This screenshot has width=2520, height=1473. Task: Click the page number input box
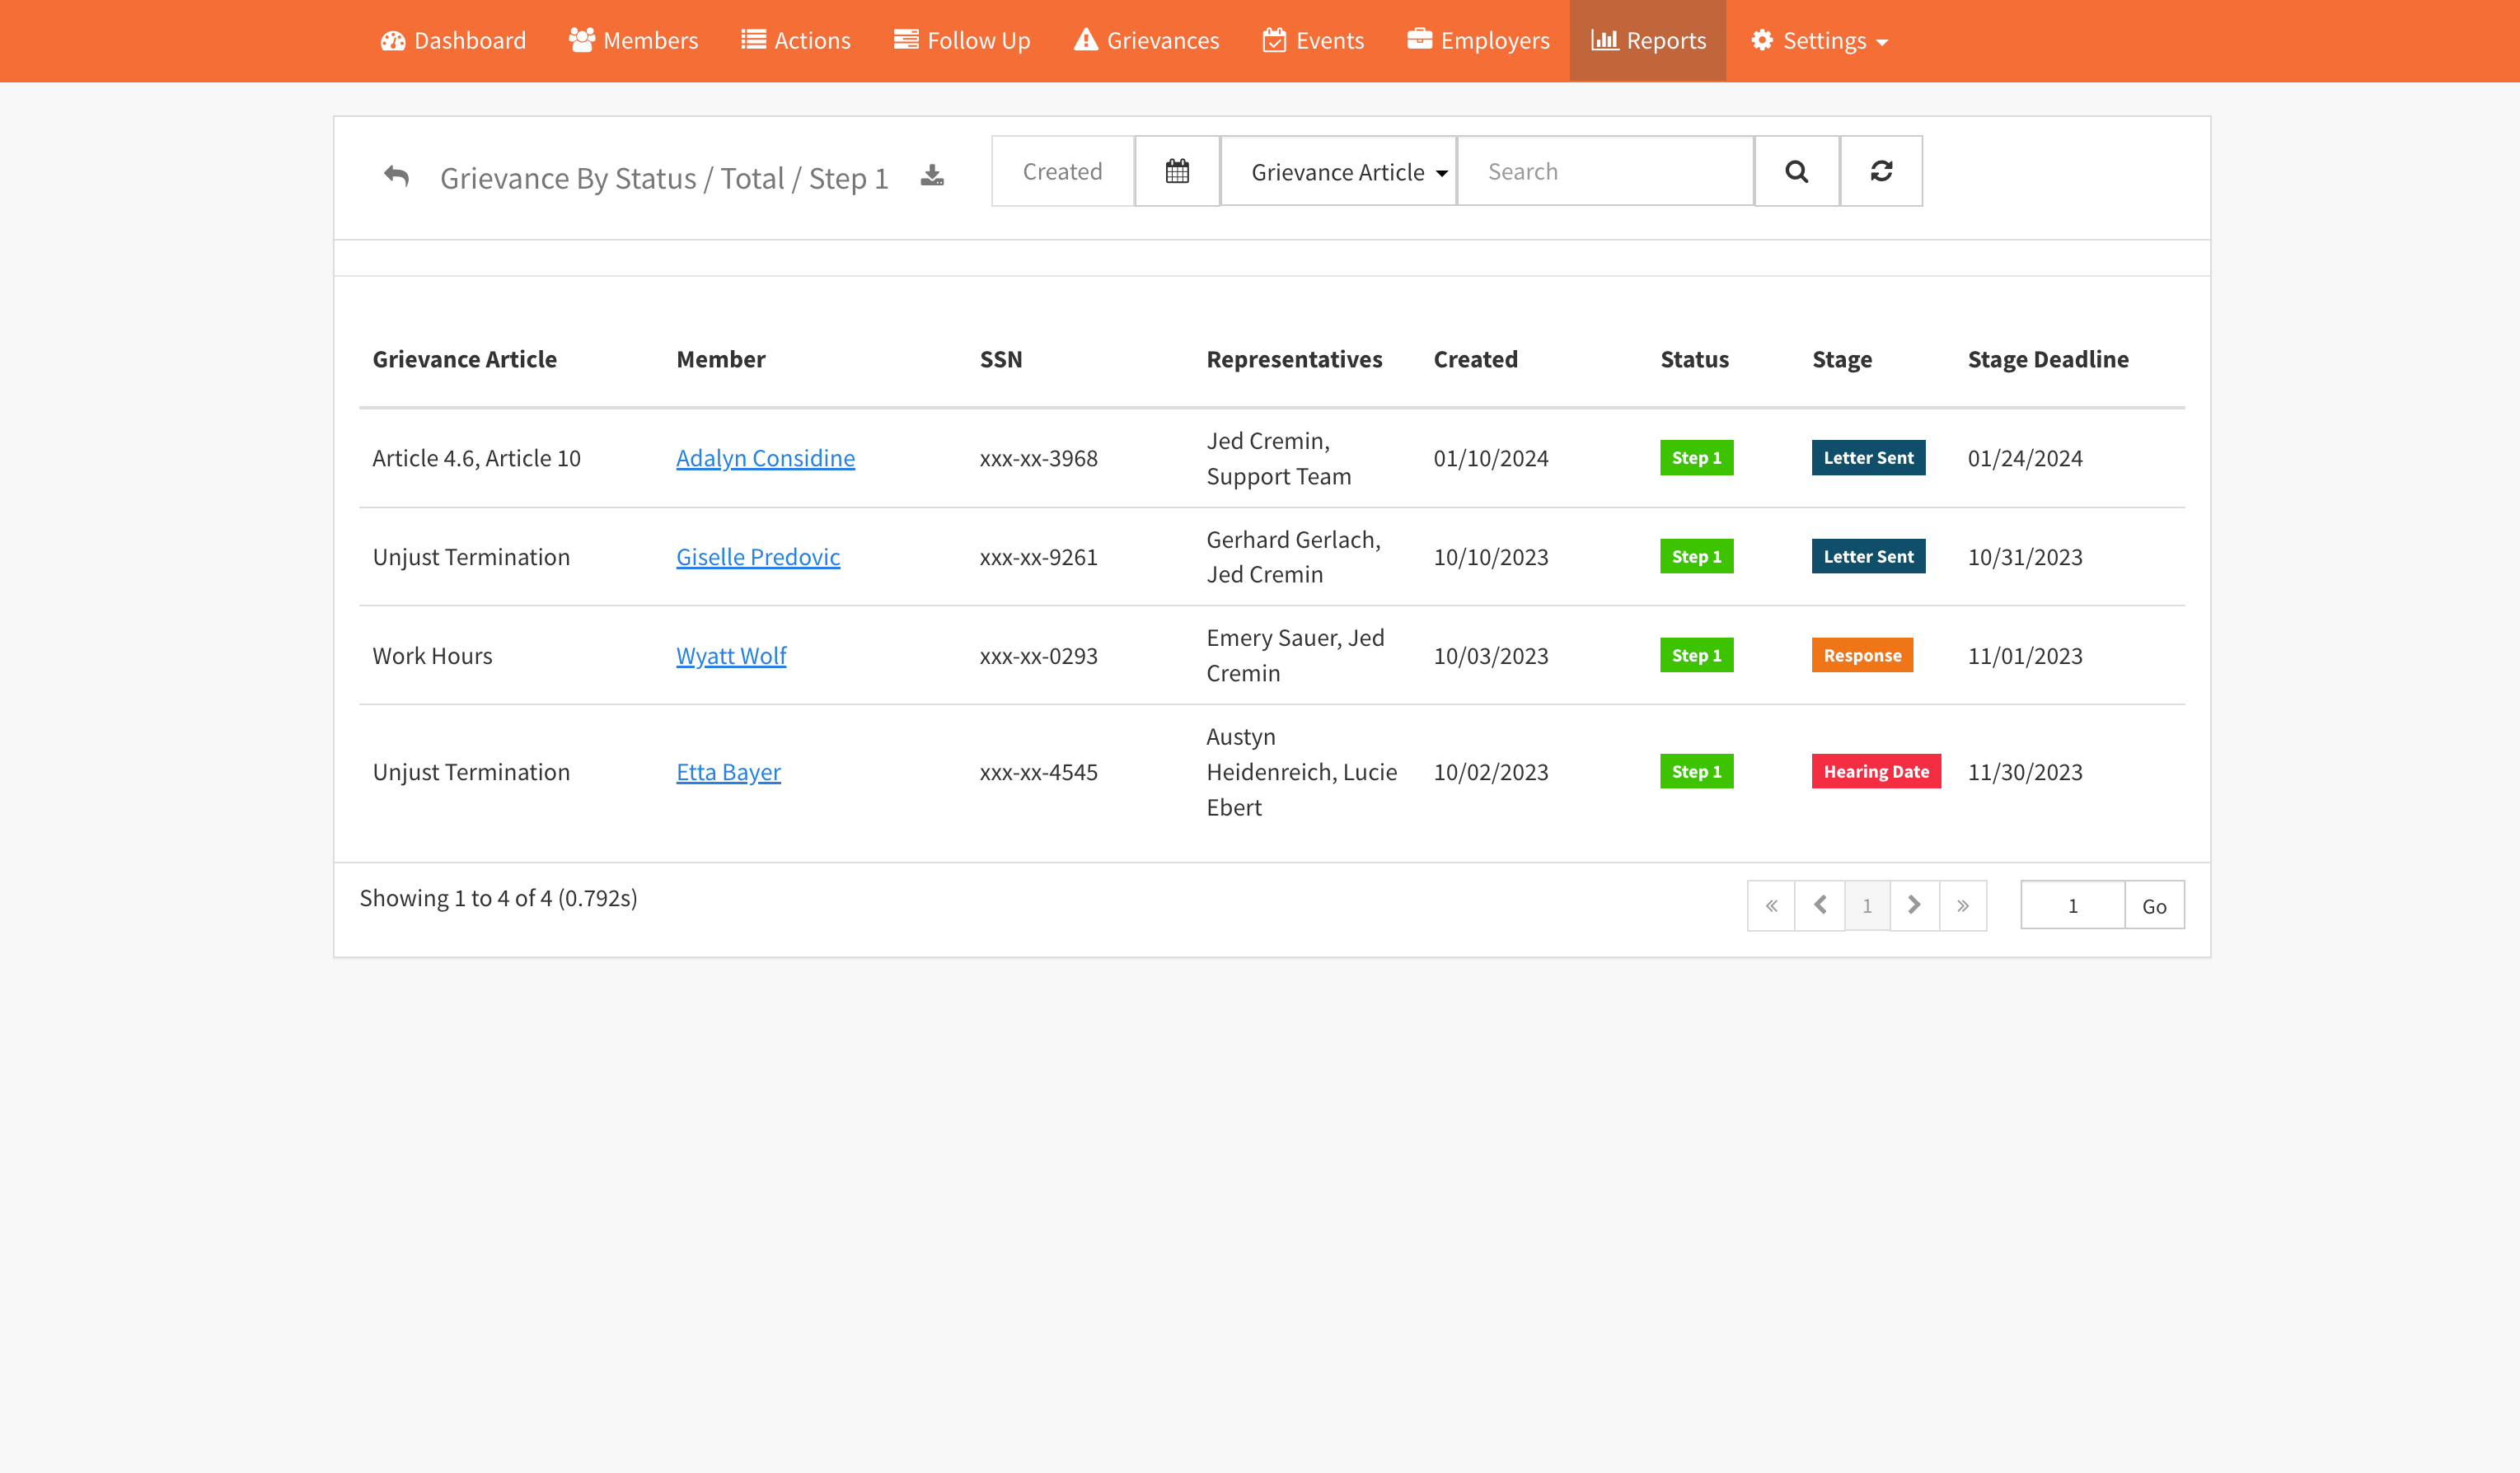click(x=2073, y=906)
